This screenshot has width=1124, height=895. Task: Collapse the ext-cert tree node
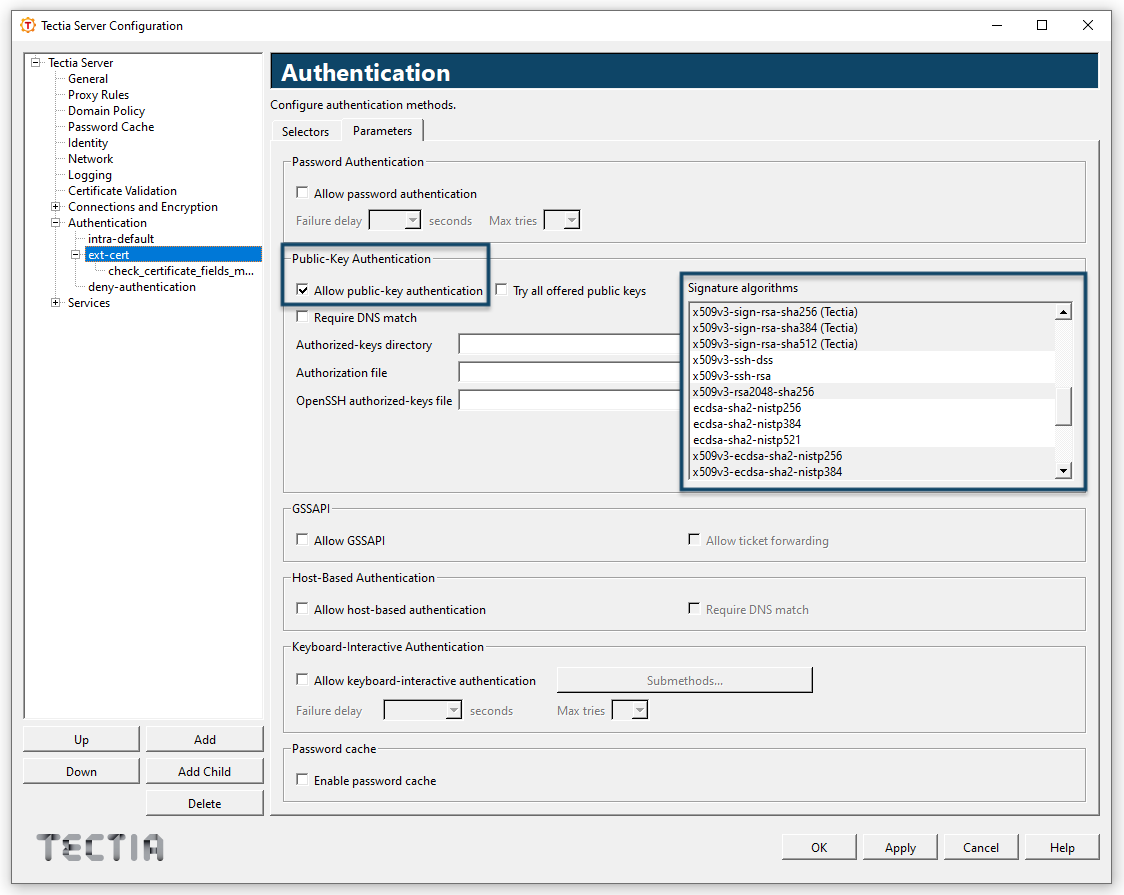point(75,254)
